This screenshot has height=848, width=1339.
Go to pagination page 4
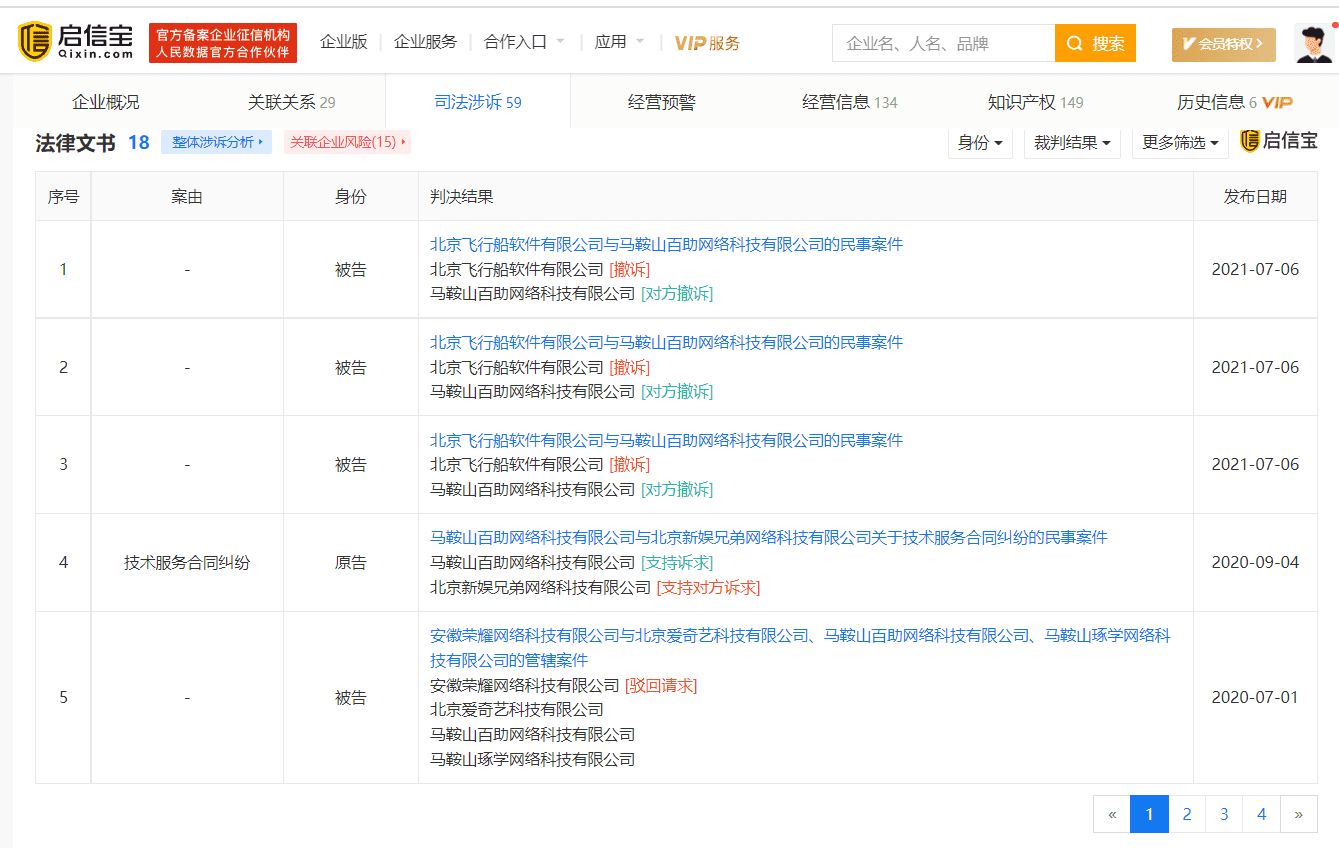click(x=1262, y=814)
